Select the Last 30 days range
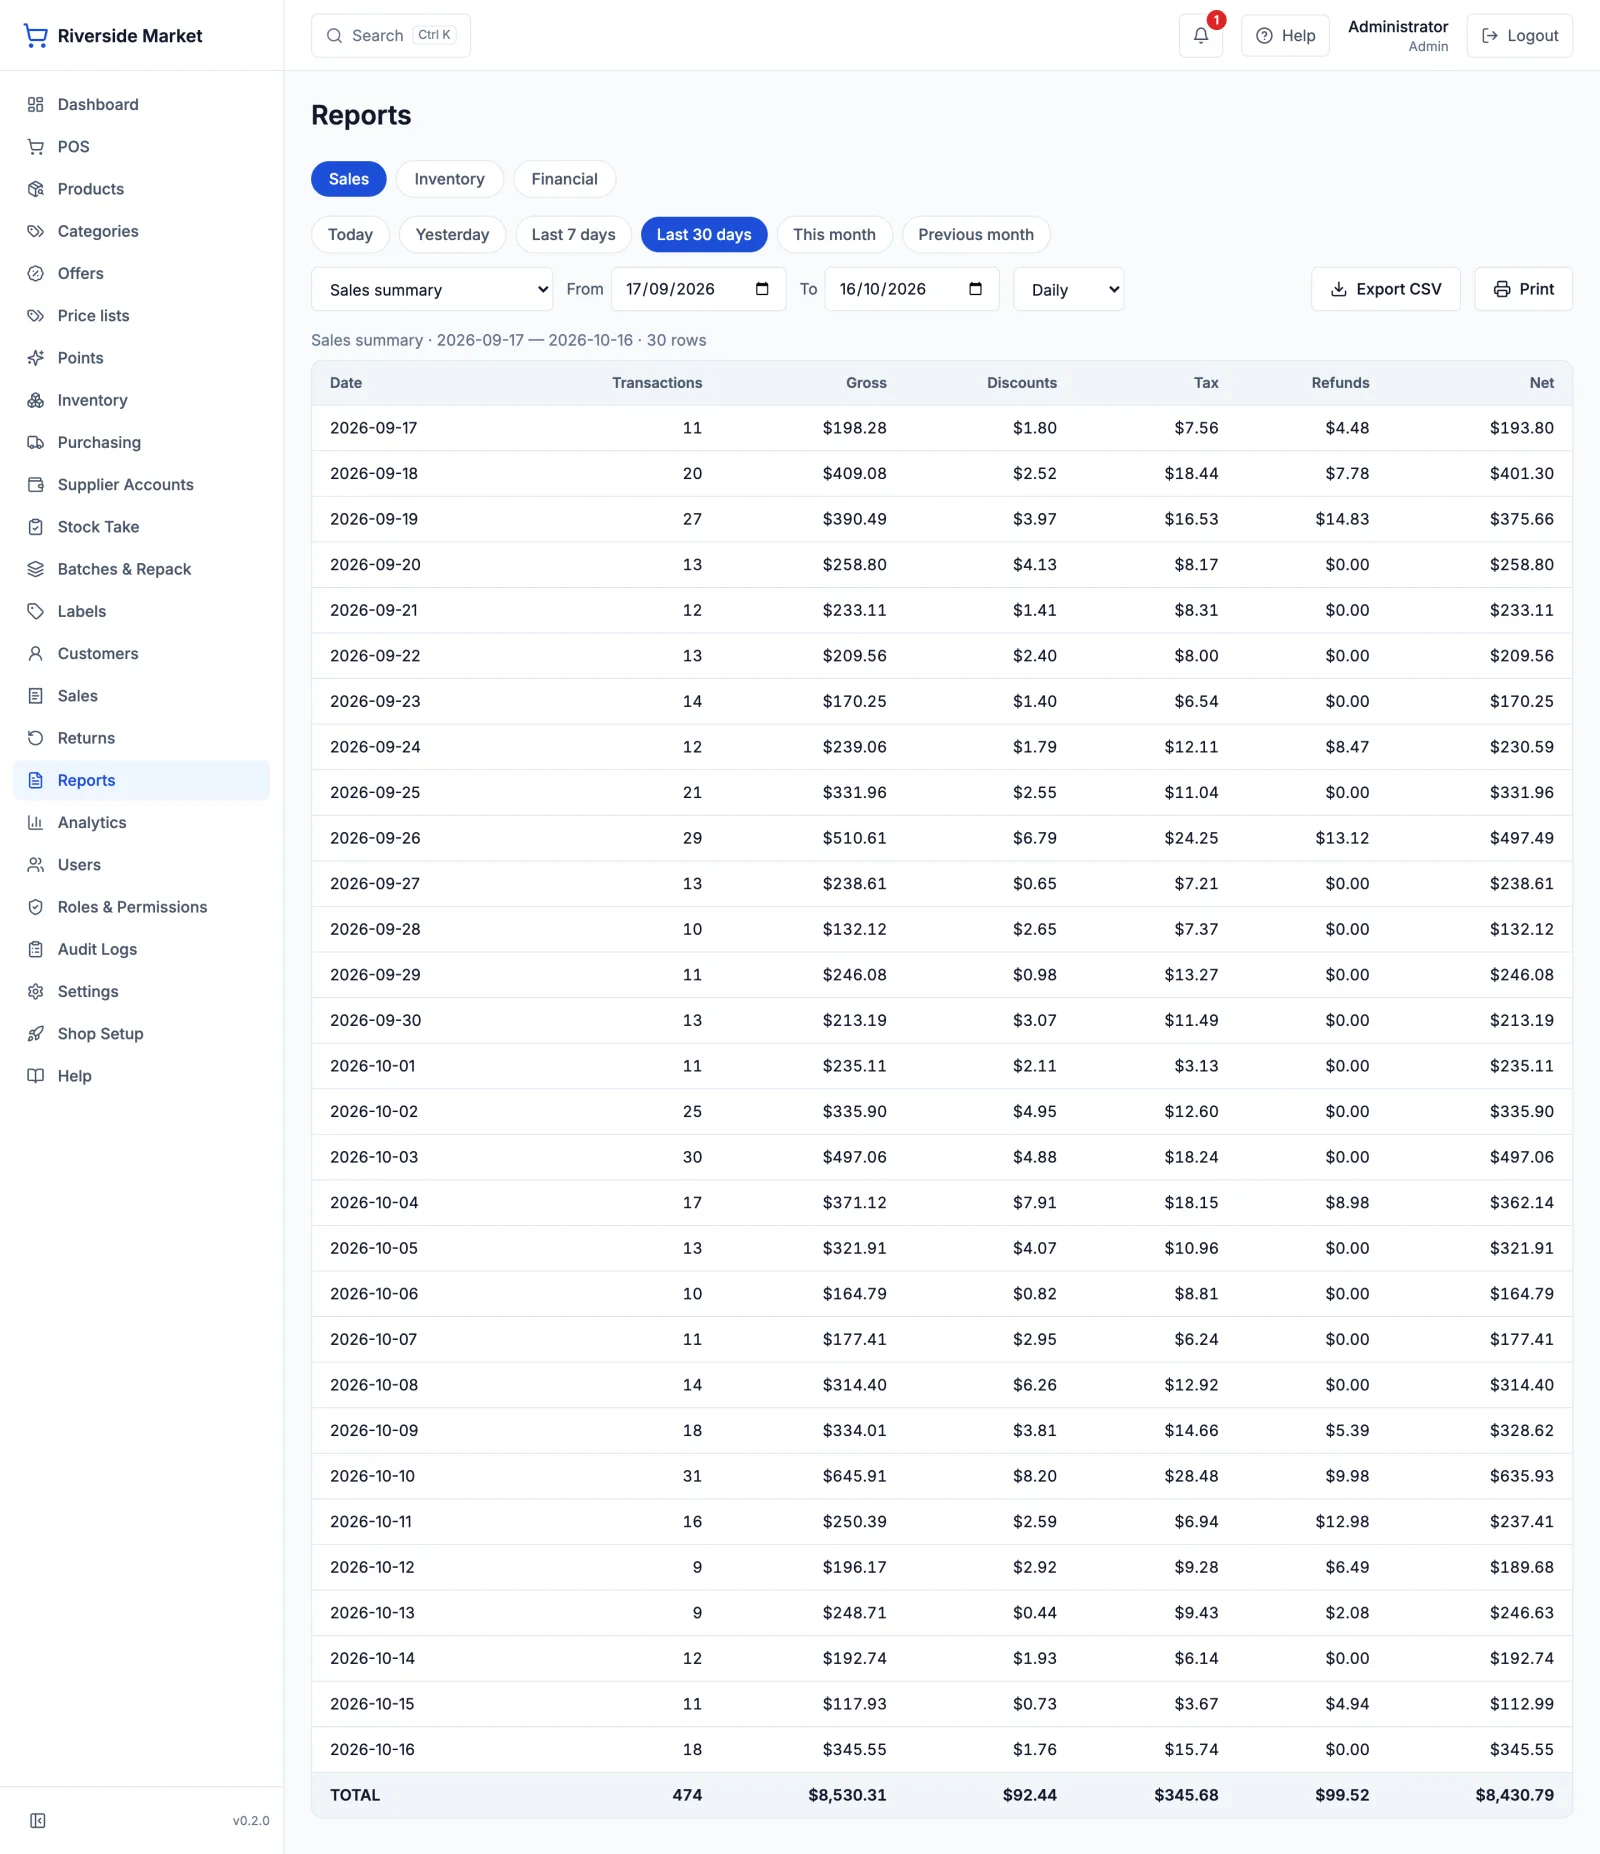The width and height of the screenshot is (1600, 1854). coord(704,235)
